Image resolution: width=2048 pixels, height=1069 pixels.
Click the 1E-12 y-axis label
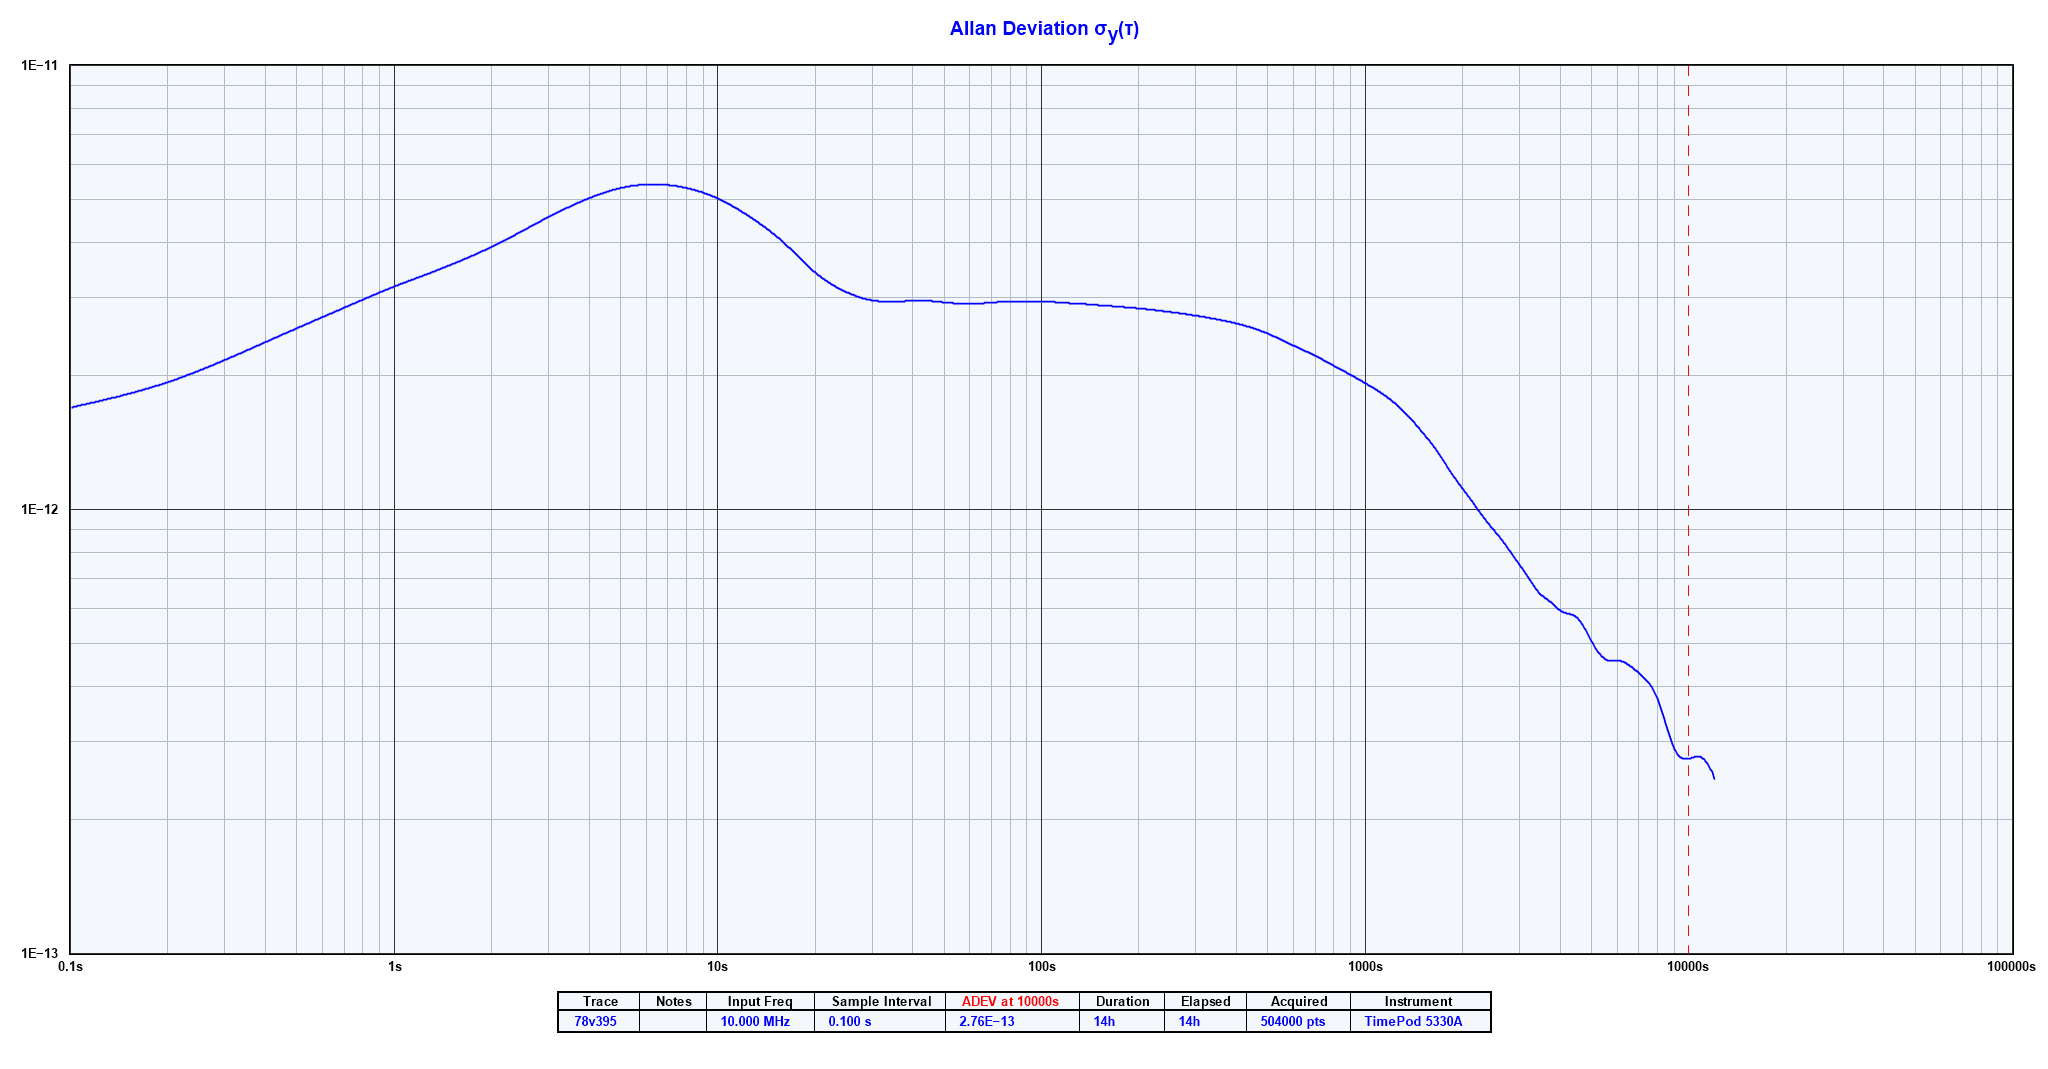40,509
